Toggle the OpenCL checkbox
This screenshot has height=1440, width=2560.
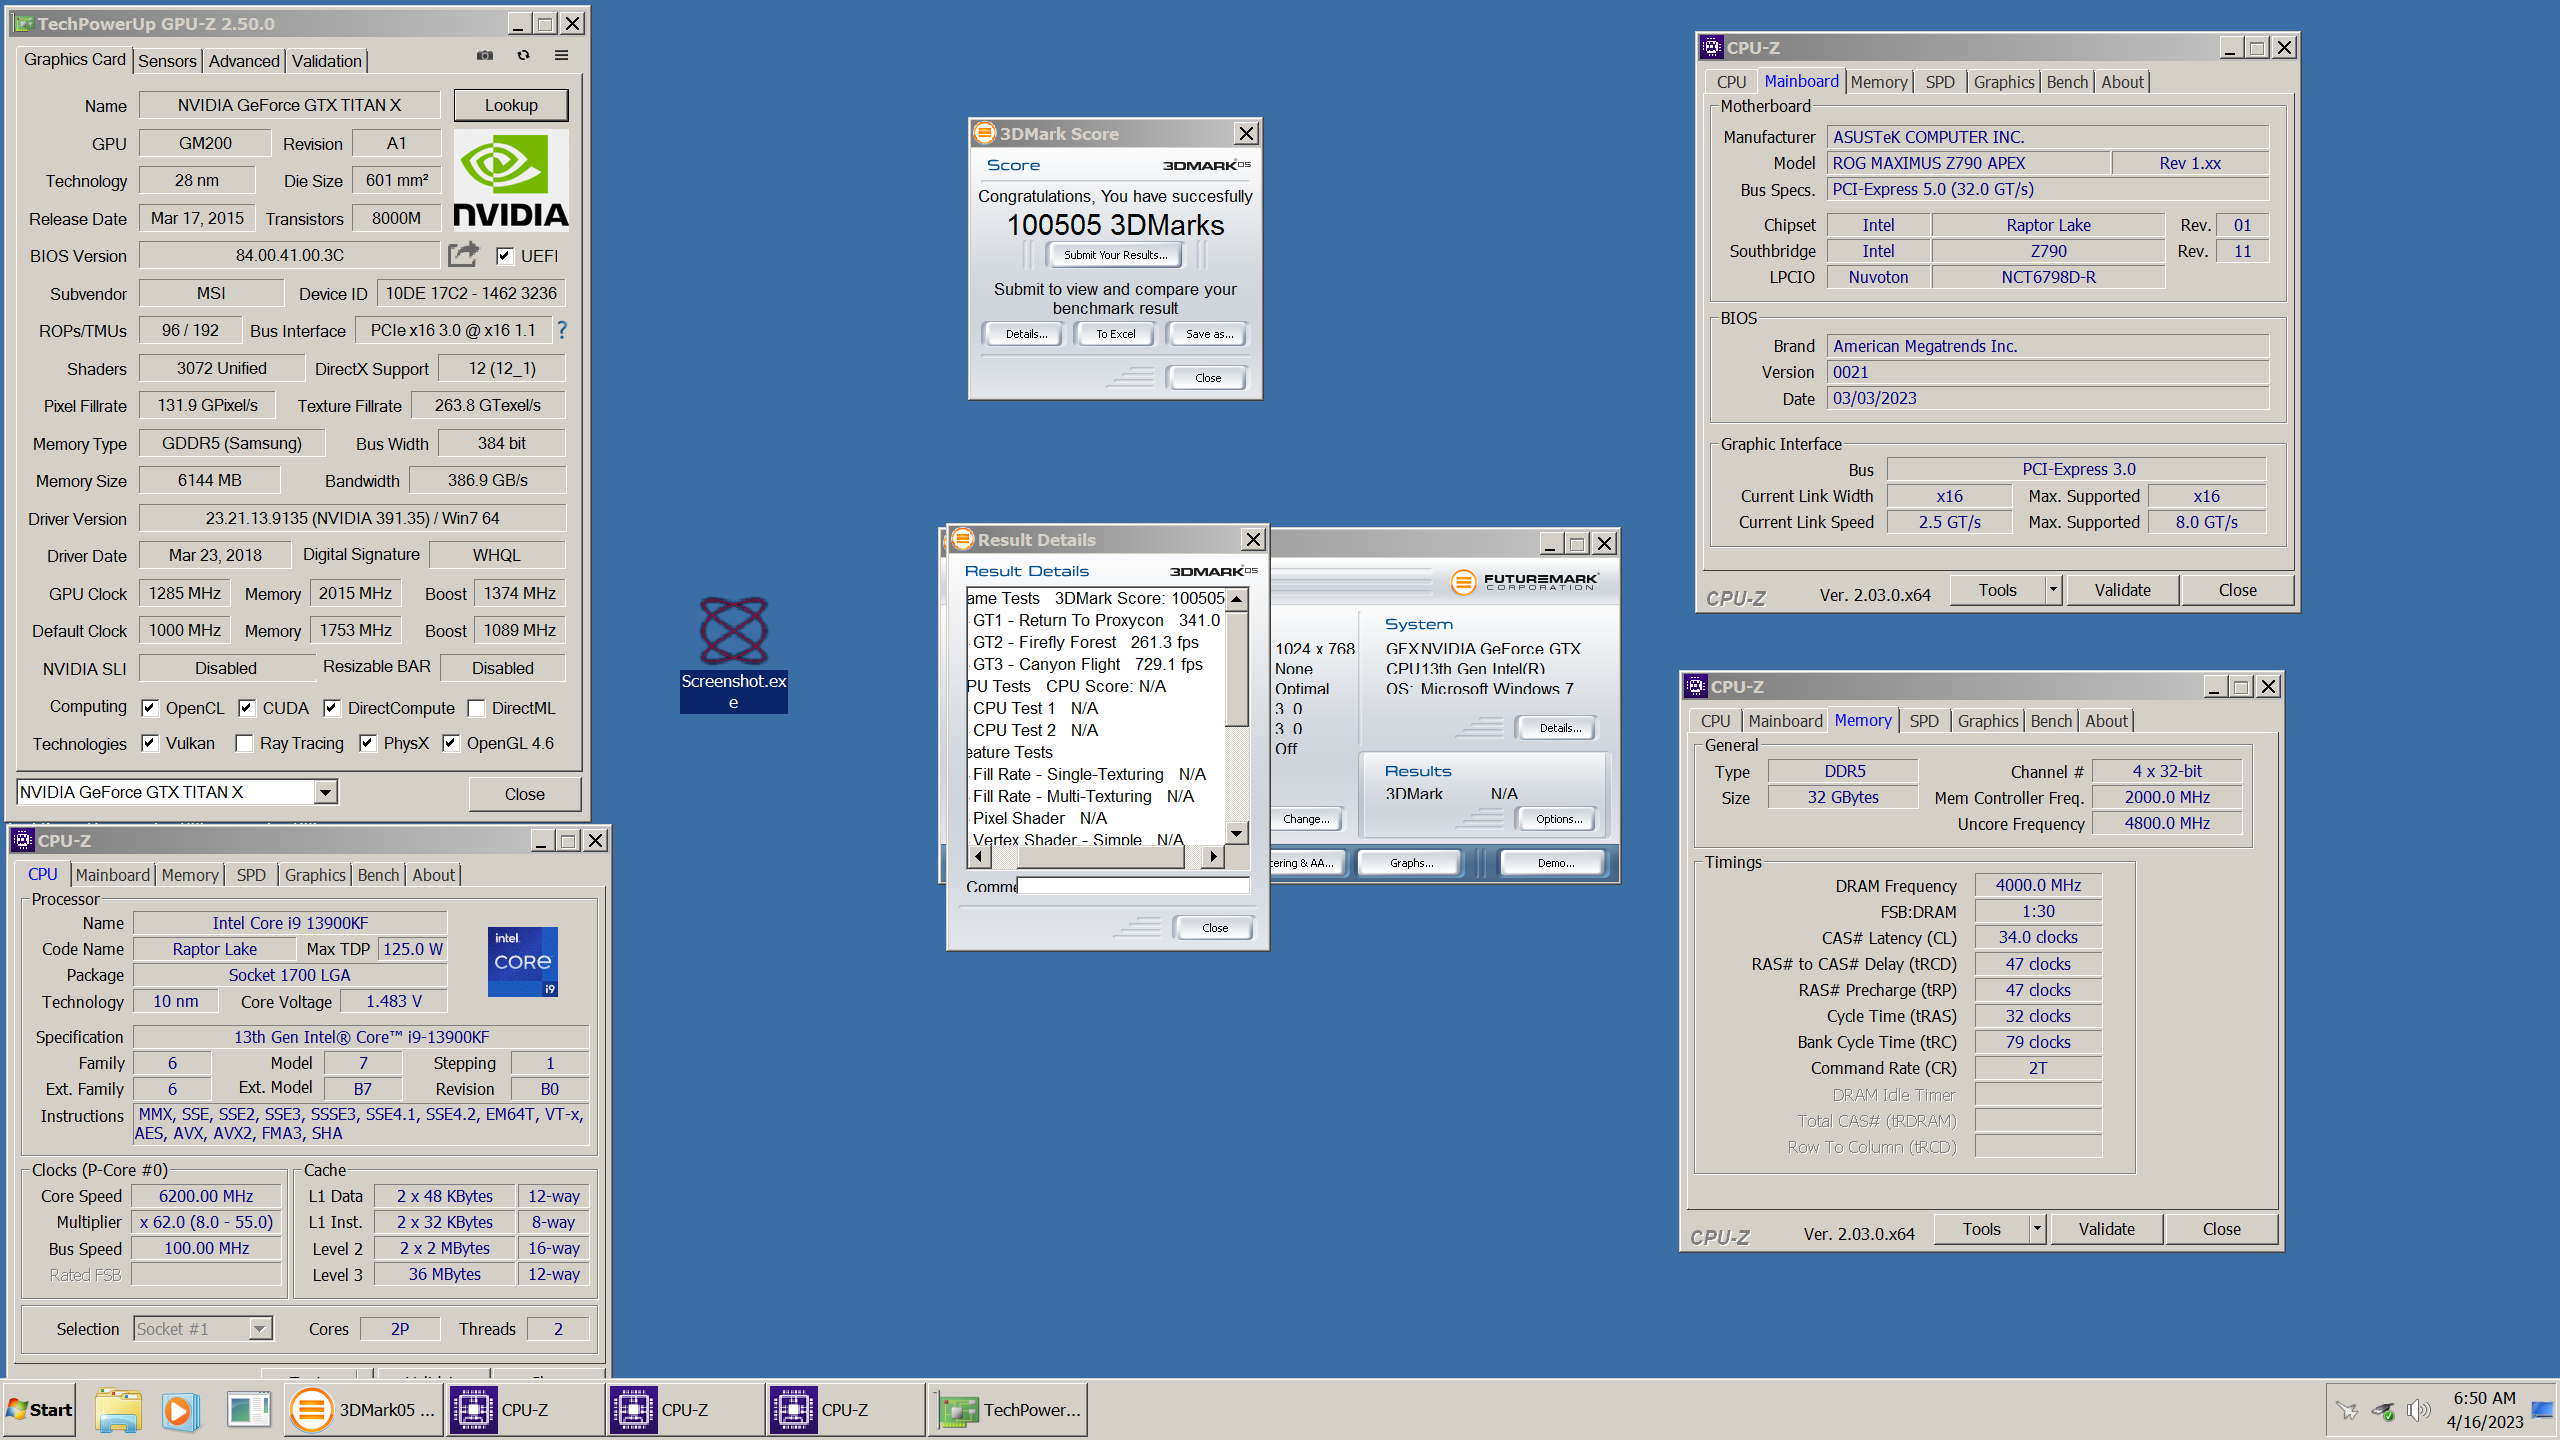150,708
